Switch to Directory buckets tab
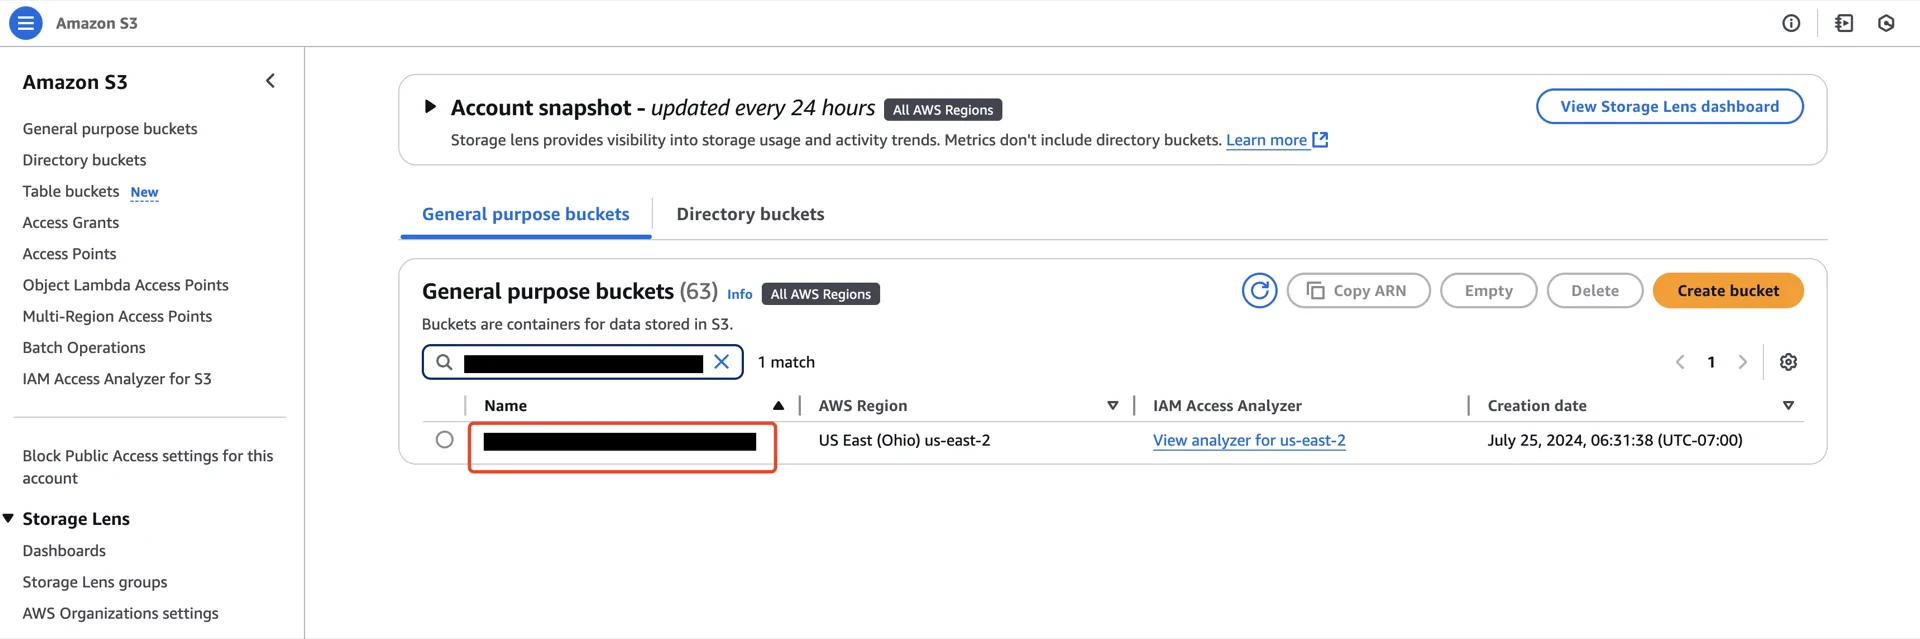The width and height of the screenshot is (1920, 639). [750, 214]
